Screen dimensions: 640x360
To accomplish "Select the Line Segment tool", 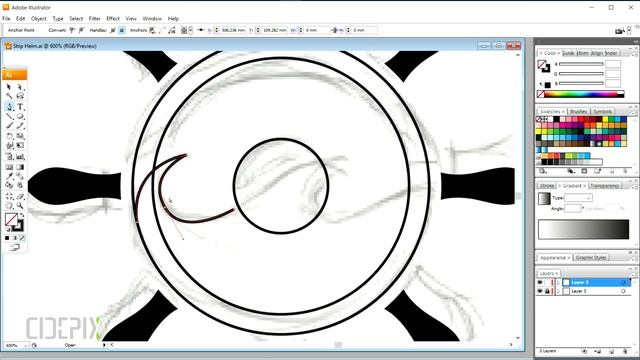I will pos(9,117).
